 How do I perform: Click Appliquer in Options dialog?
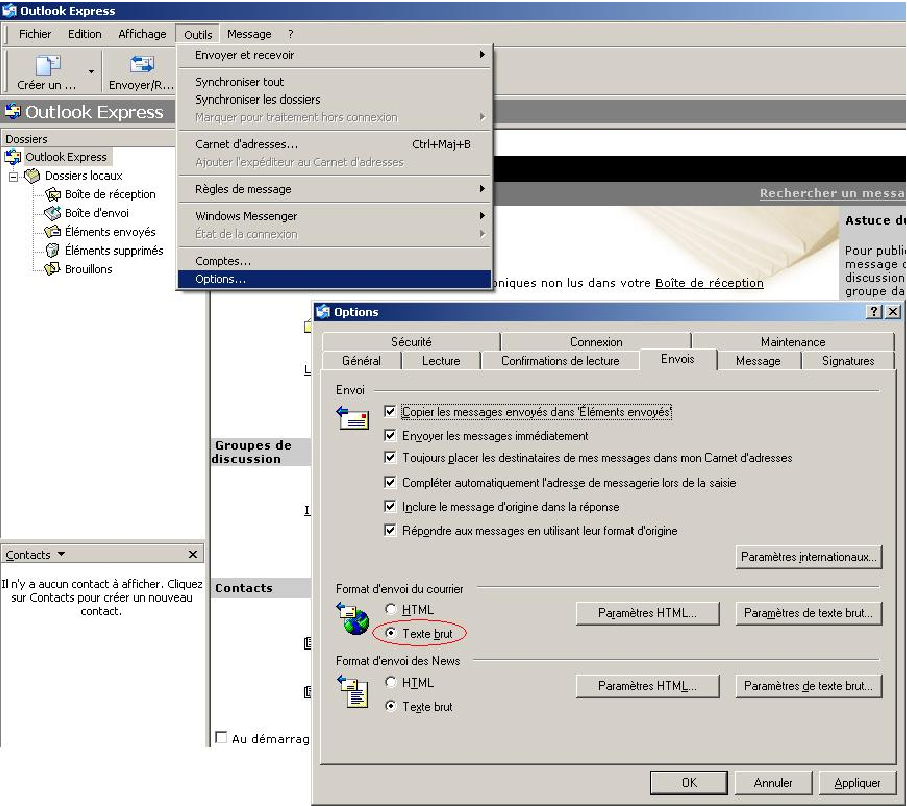click(x=857, y=782)
